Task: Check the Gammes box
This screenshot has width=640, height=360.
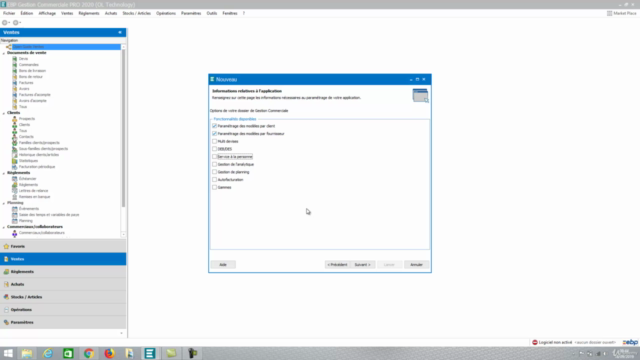Action: [x=214, y=187]
